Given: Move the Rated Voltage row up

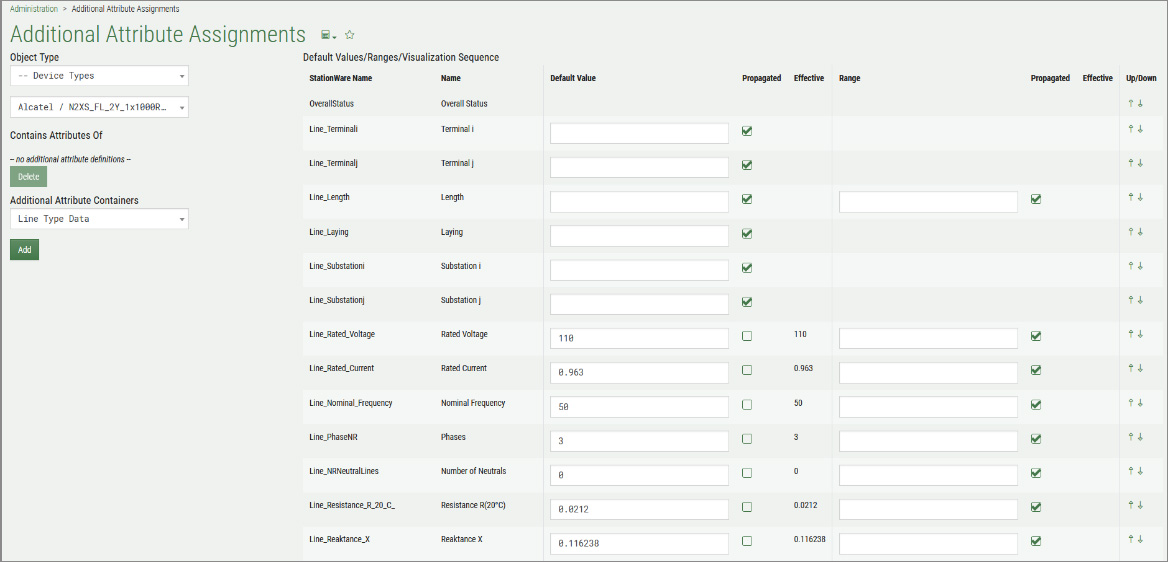Looking at the screenshot, I should click(x=1131, y=334).
